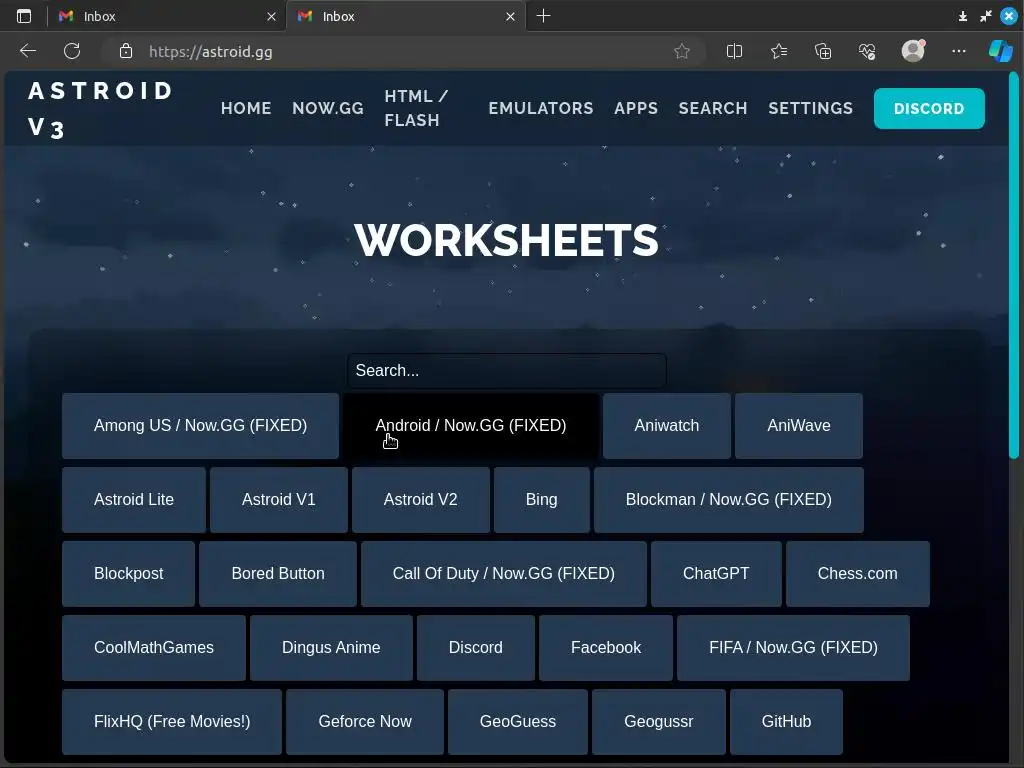Open Call Of Duty / Now.GG tile
This screenshot has height=768, width=1024.
tap(504, 573)
